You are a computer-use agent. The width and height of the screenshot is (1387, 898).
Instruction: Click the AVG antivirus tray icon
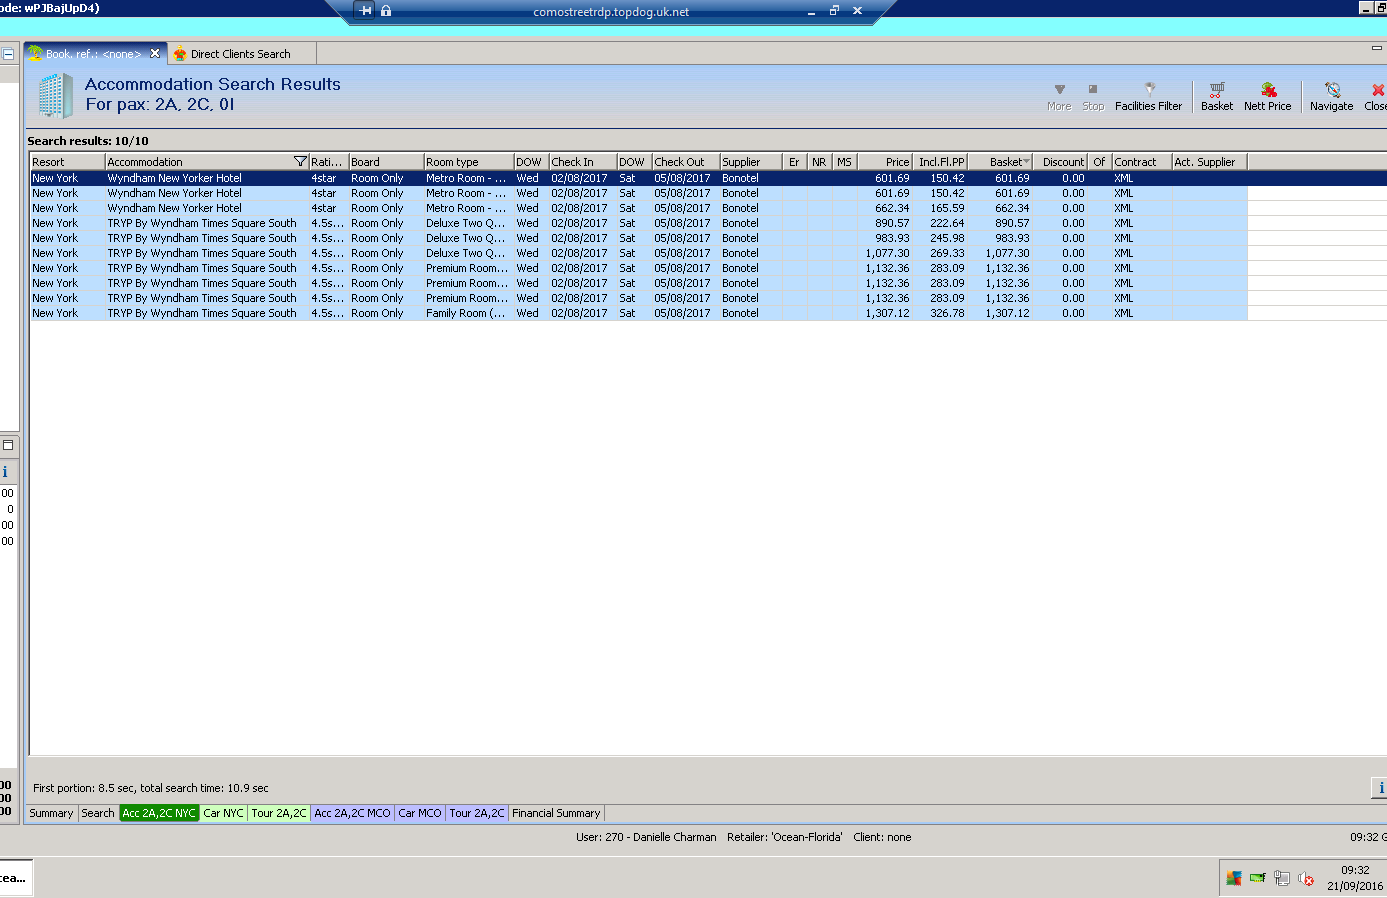click(x=1234, y=878)
